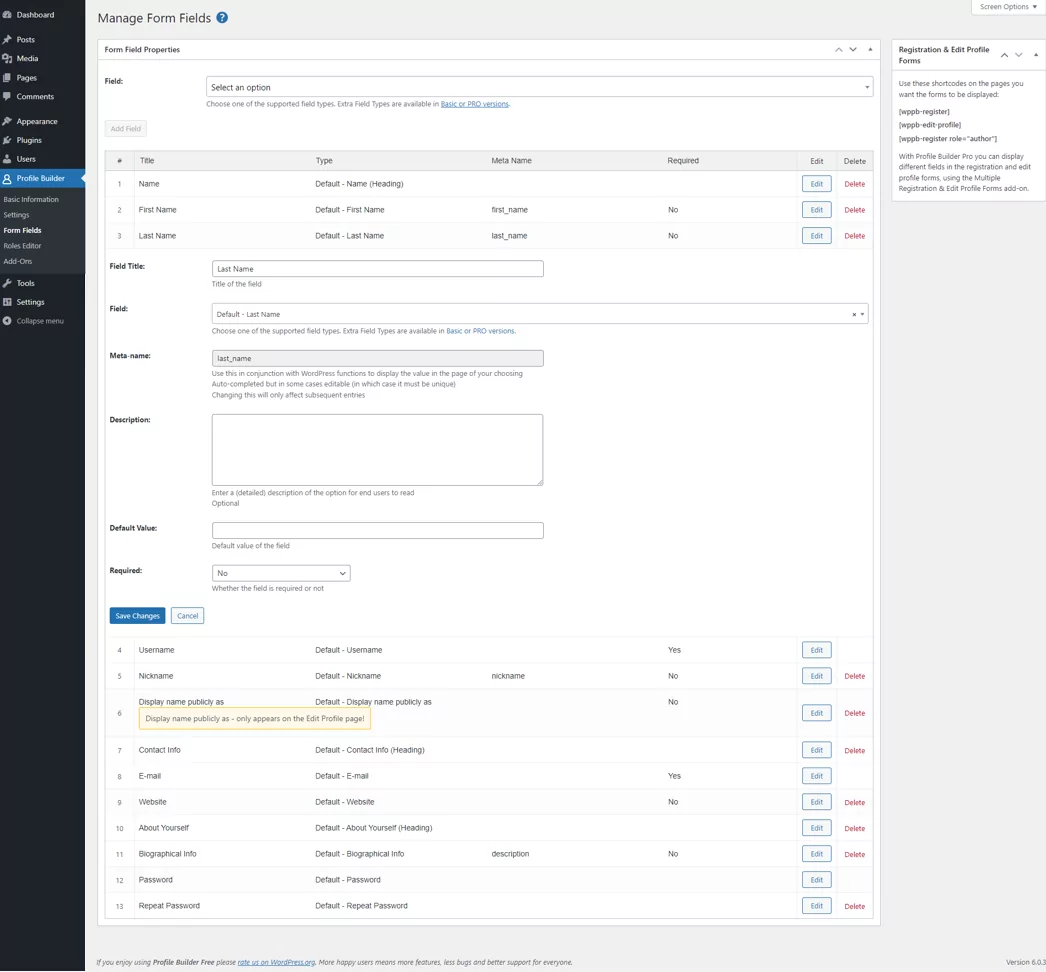The image size is (1046, 972).
Task: Click the Posts pin icon
Action: (7, 39)
